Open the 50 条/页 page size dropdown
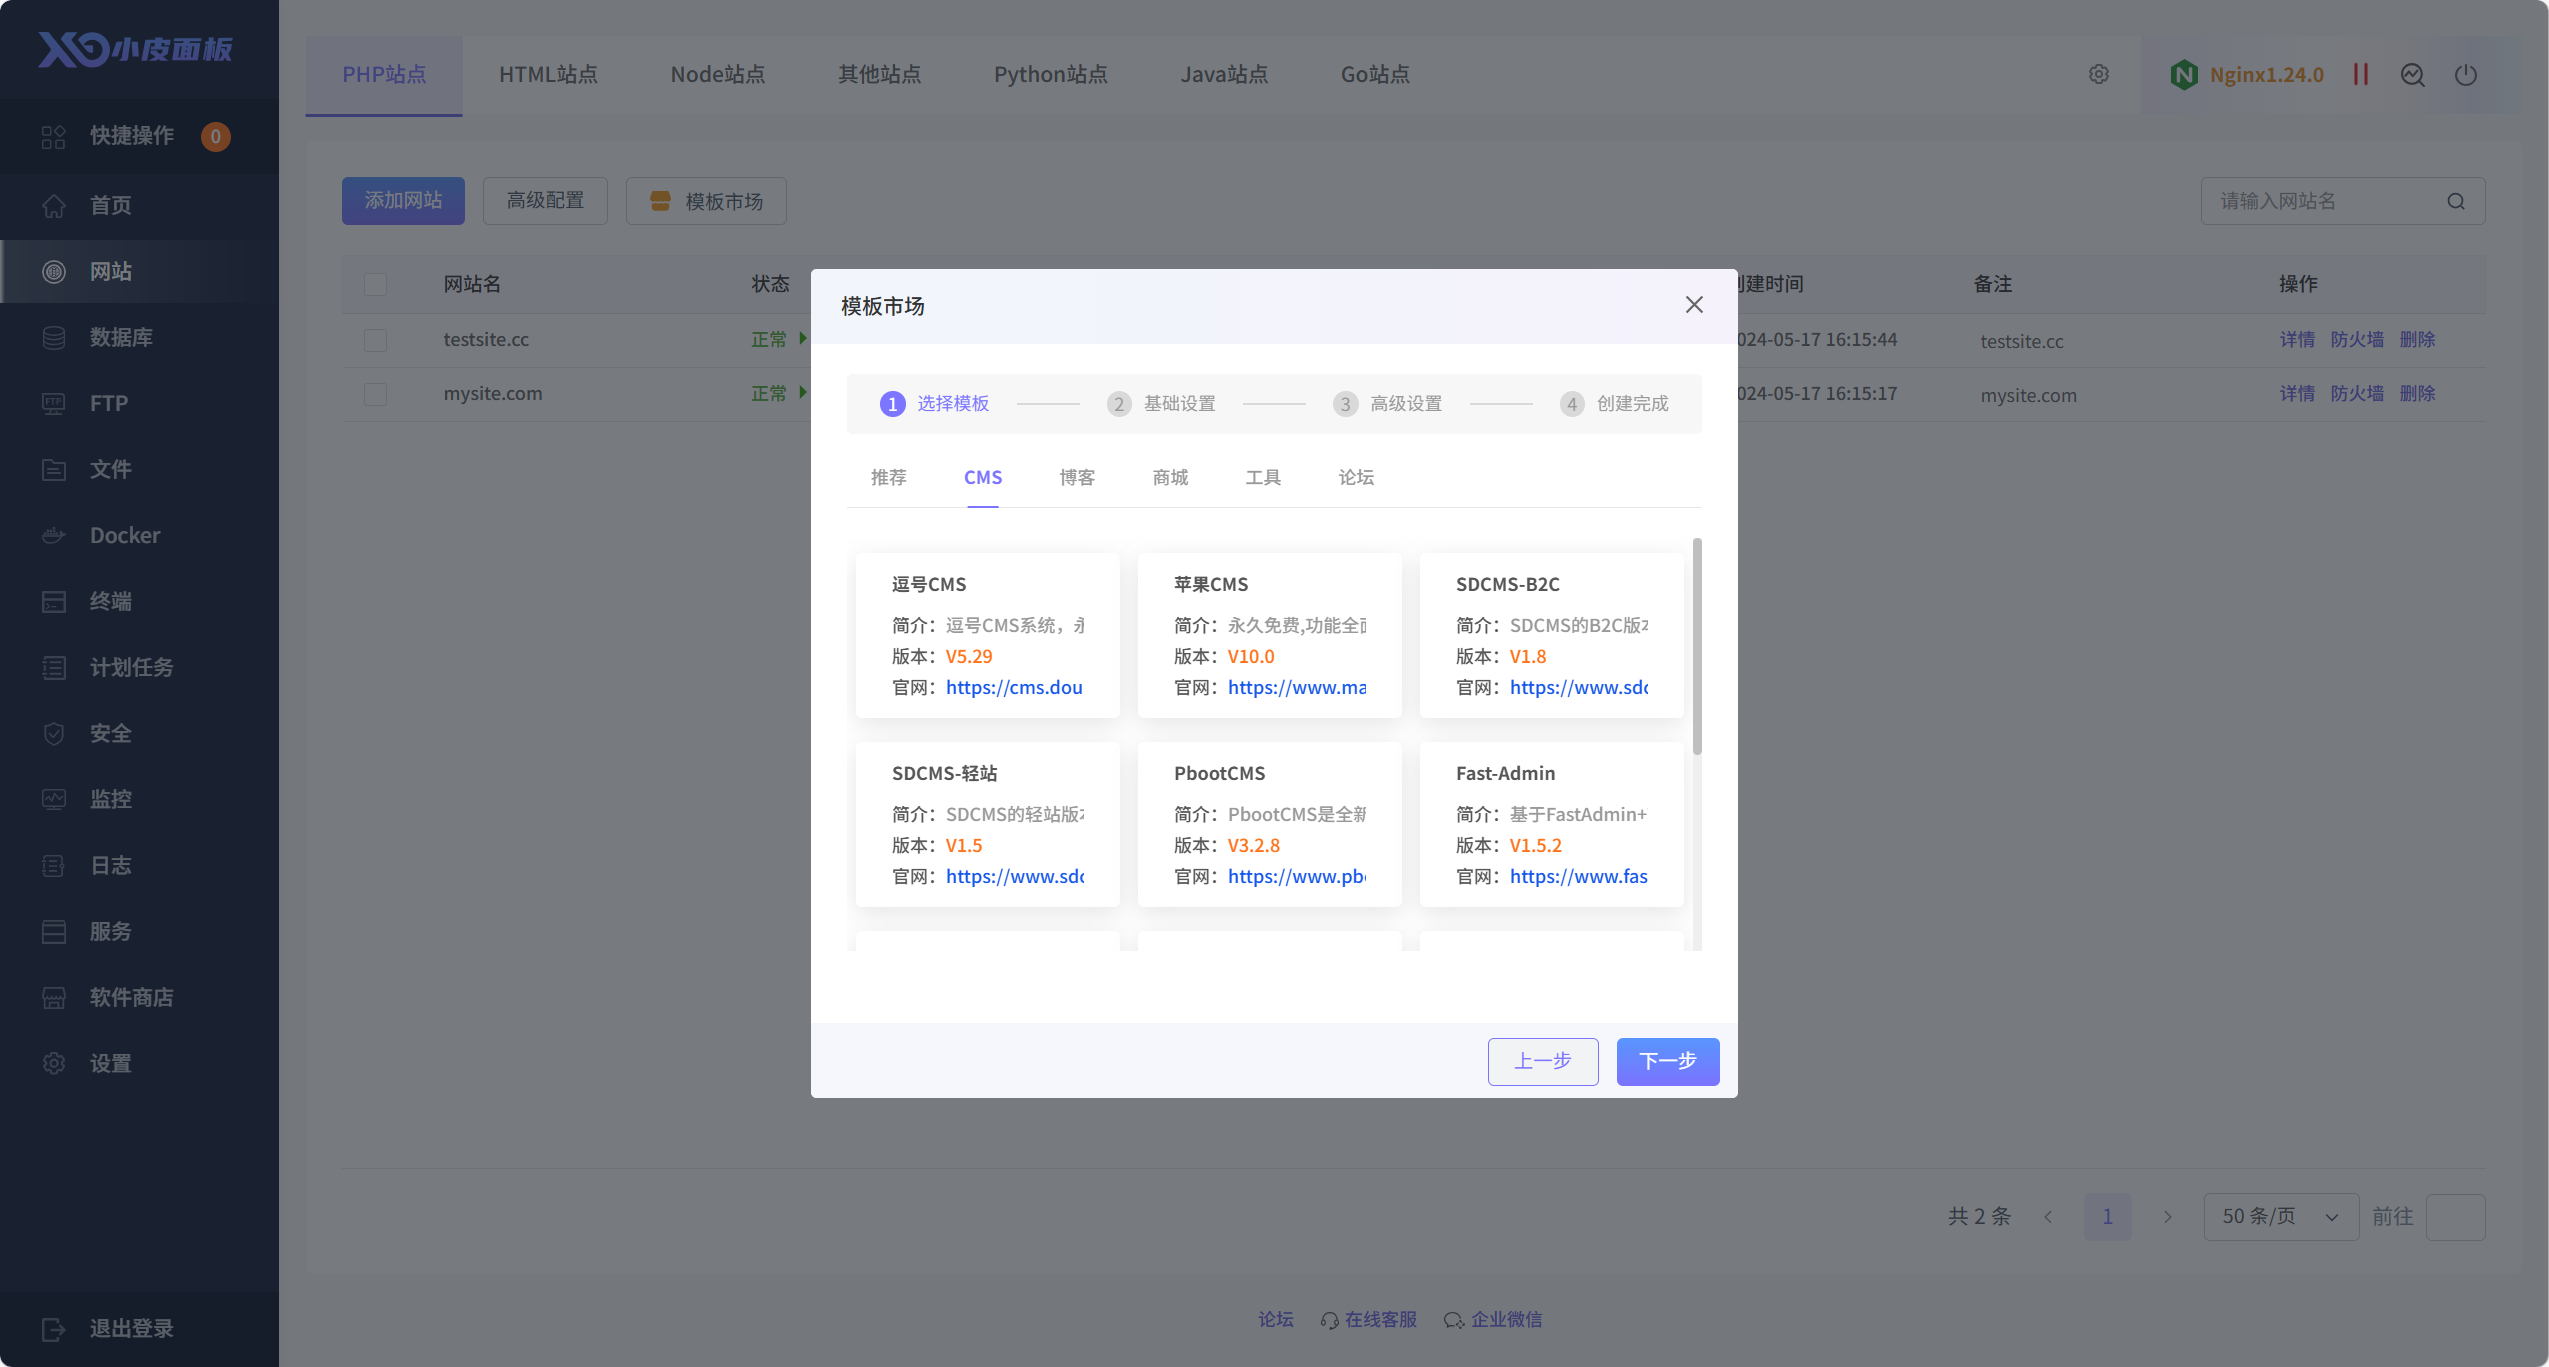Screen dimensions: 2549x1367 coord(2280,1217)
